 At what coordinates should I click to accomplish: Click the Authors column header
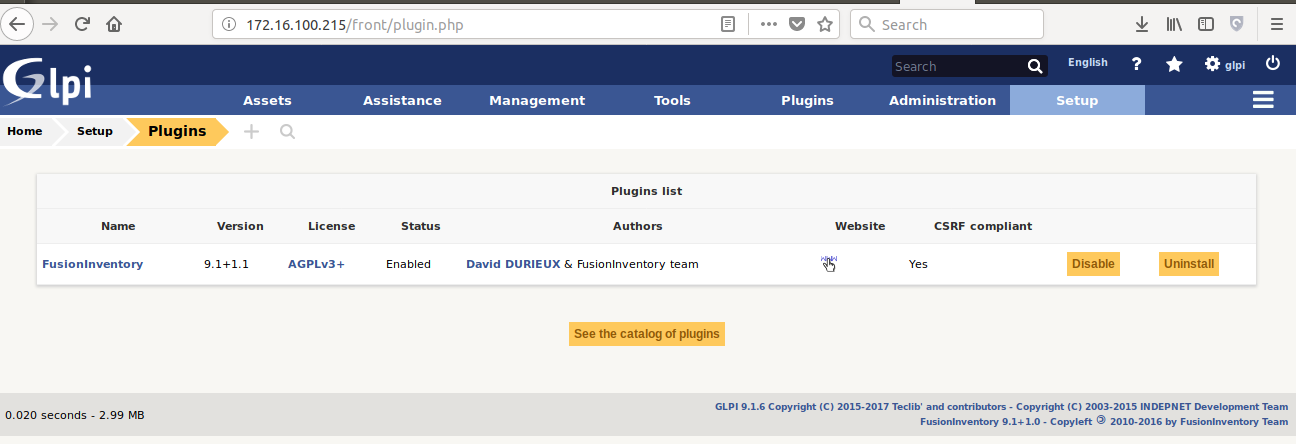pyautogui.click(x=638, y=226)
